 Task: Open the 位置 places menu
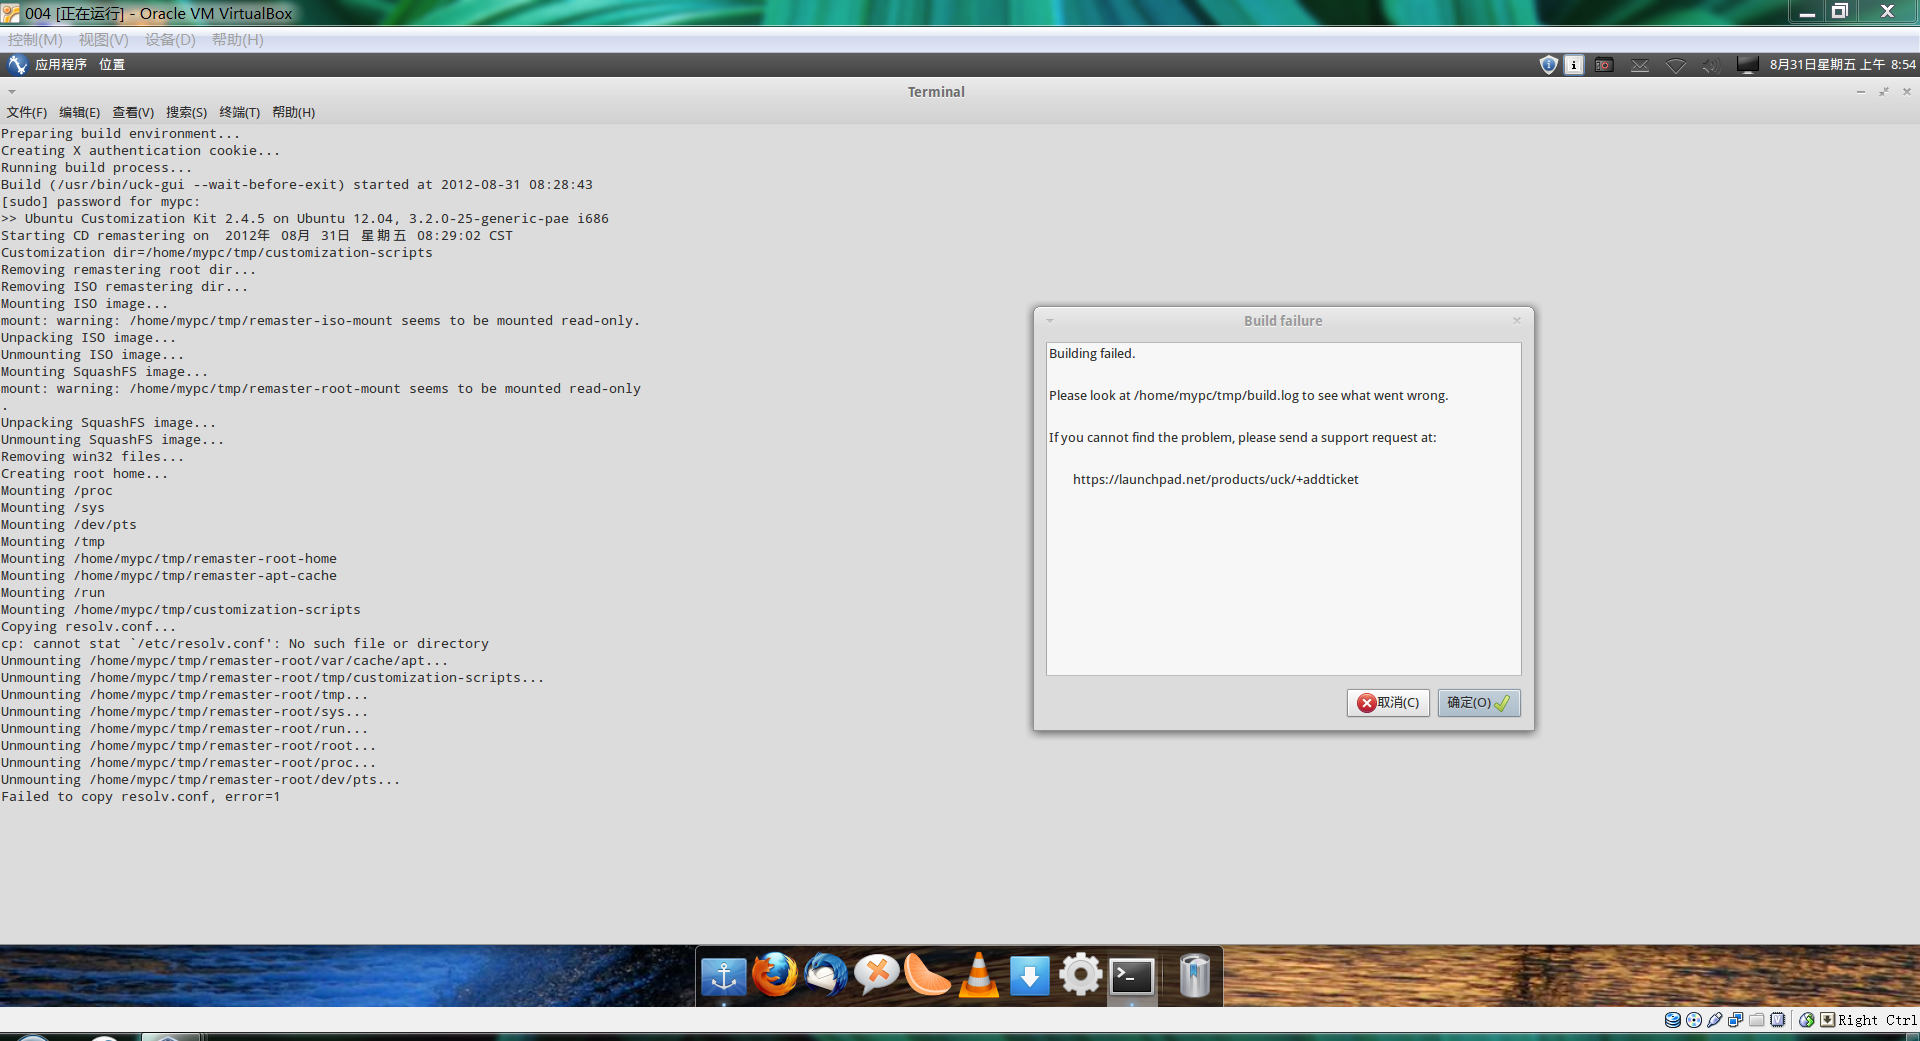click(112, 65)
